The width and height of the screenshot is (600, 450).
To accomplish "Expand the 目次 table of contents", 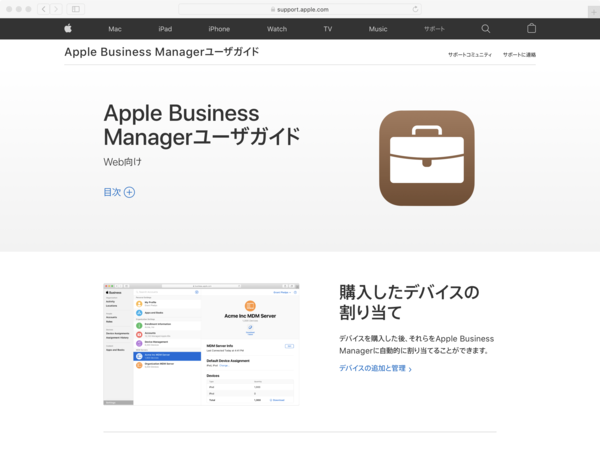I will 119,192.
